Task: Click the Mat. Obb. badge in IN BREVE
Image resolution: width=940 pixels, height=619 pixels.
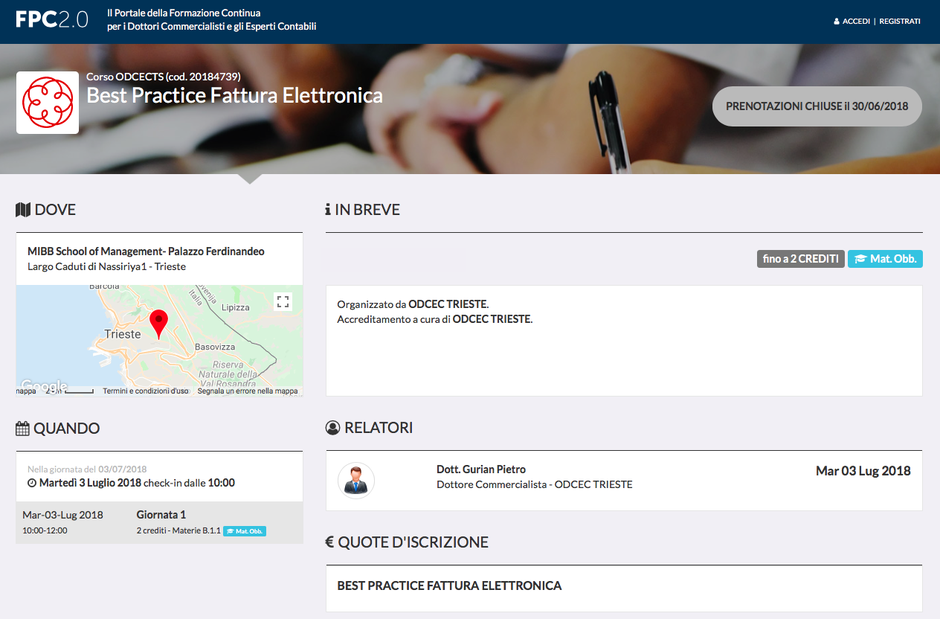Action: click(x=885, y=259)
